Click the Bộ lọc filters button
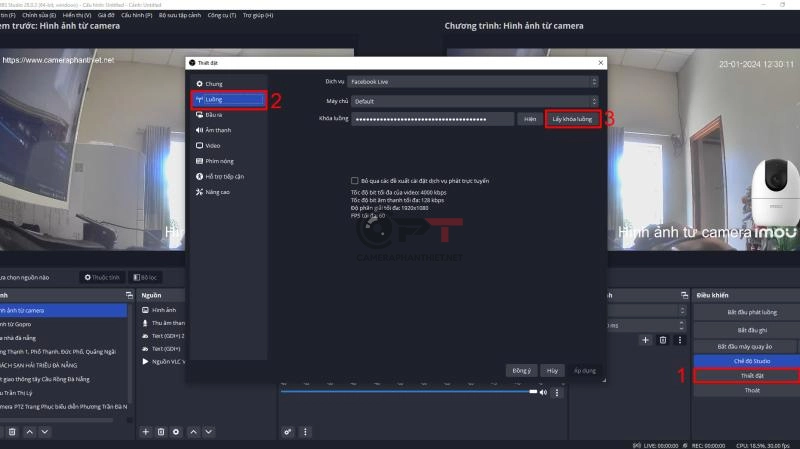The height and width of the screenshot is (449, 800). pyautogui.click(x=145, y=277)
